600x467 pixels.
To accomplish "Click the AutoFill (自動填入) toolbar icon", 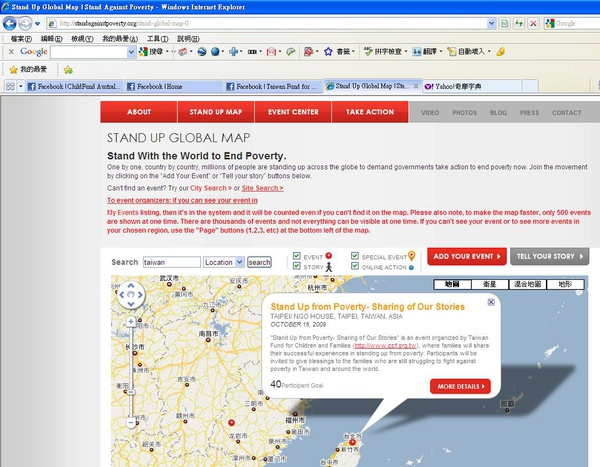I will coord(452,51).
